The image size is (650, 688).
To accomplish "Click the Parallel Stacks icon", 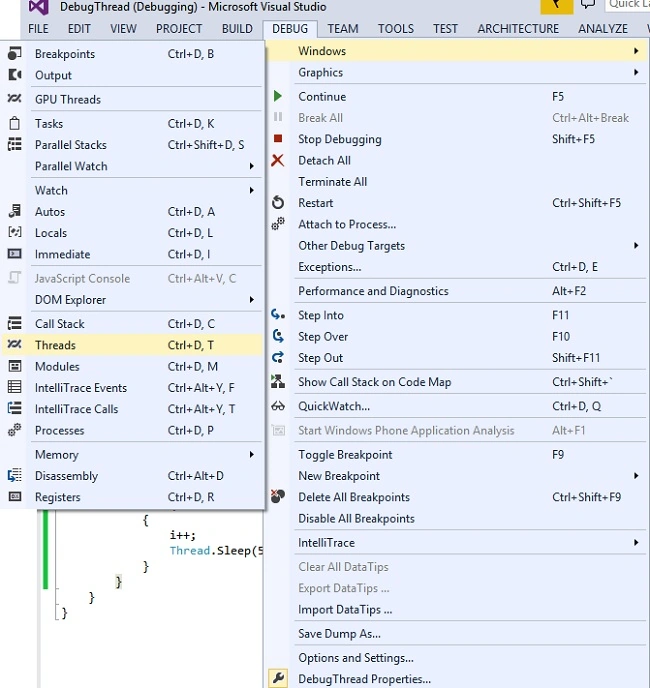I will point(14,144).
